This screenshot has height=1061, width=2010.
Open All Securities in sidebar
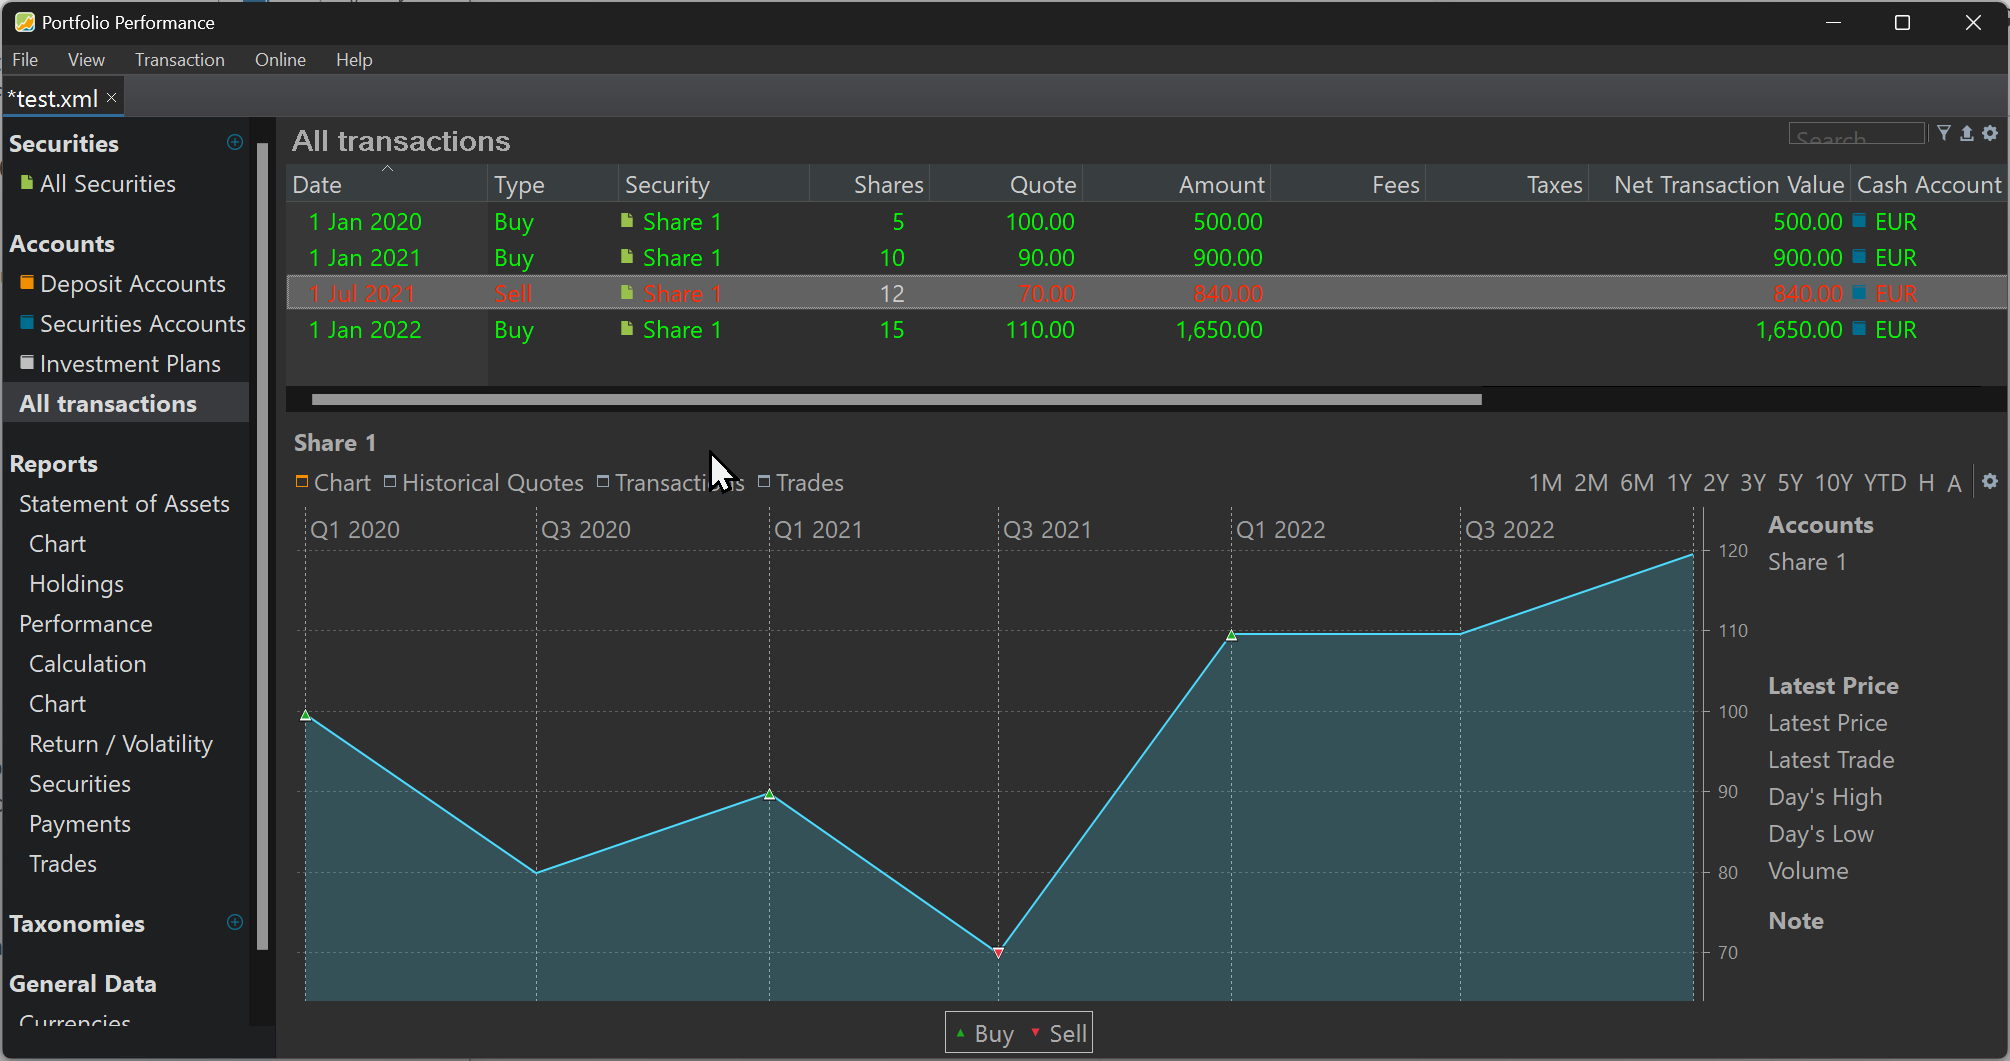click(108, 184)
